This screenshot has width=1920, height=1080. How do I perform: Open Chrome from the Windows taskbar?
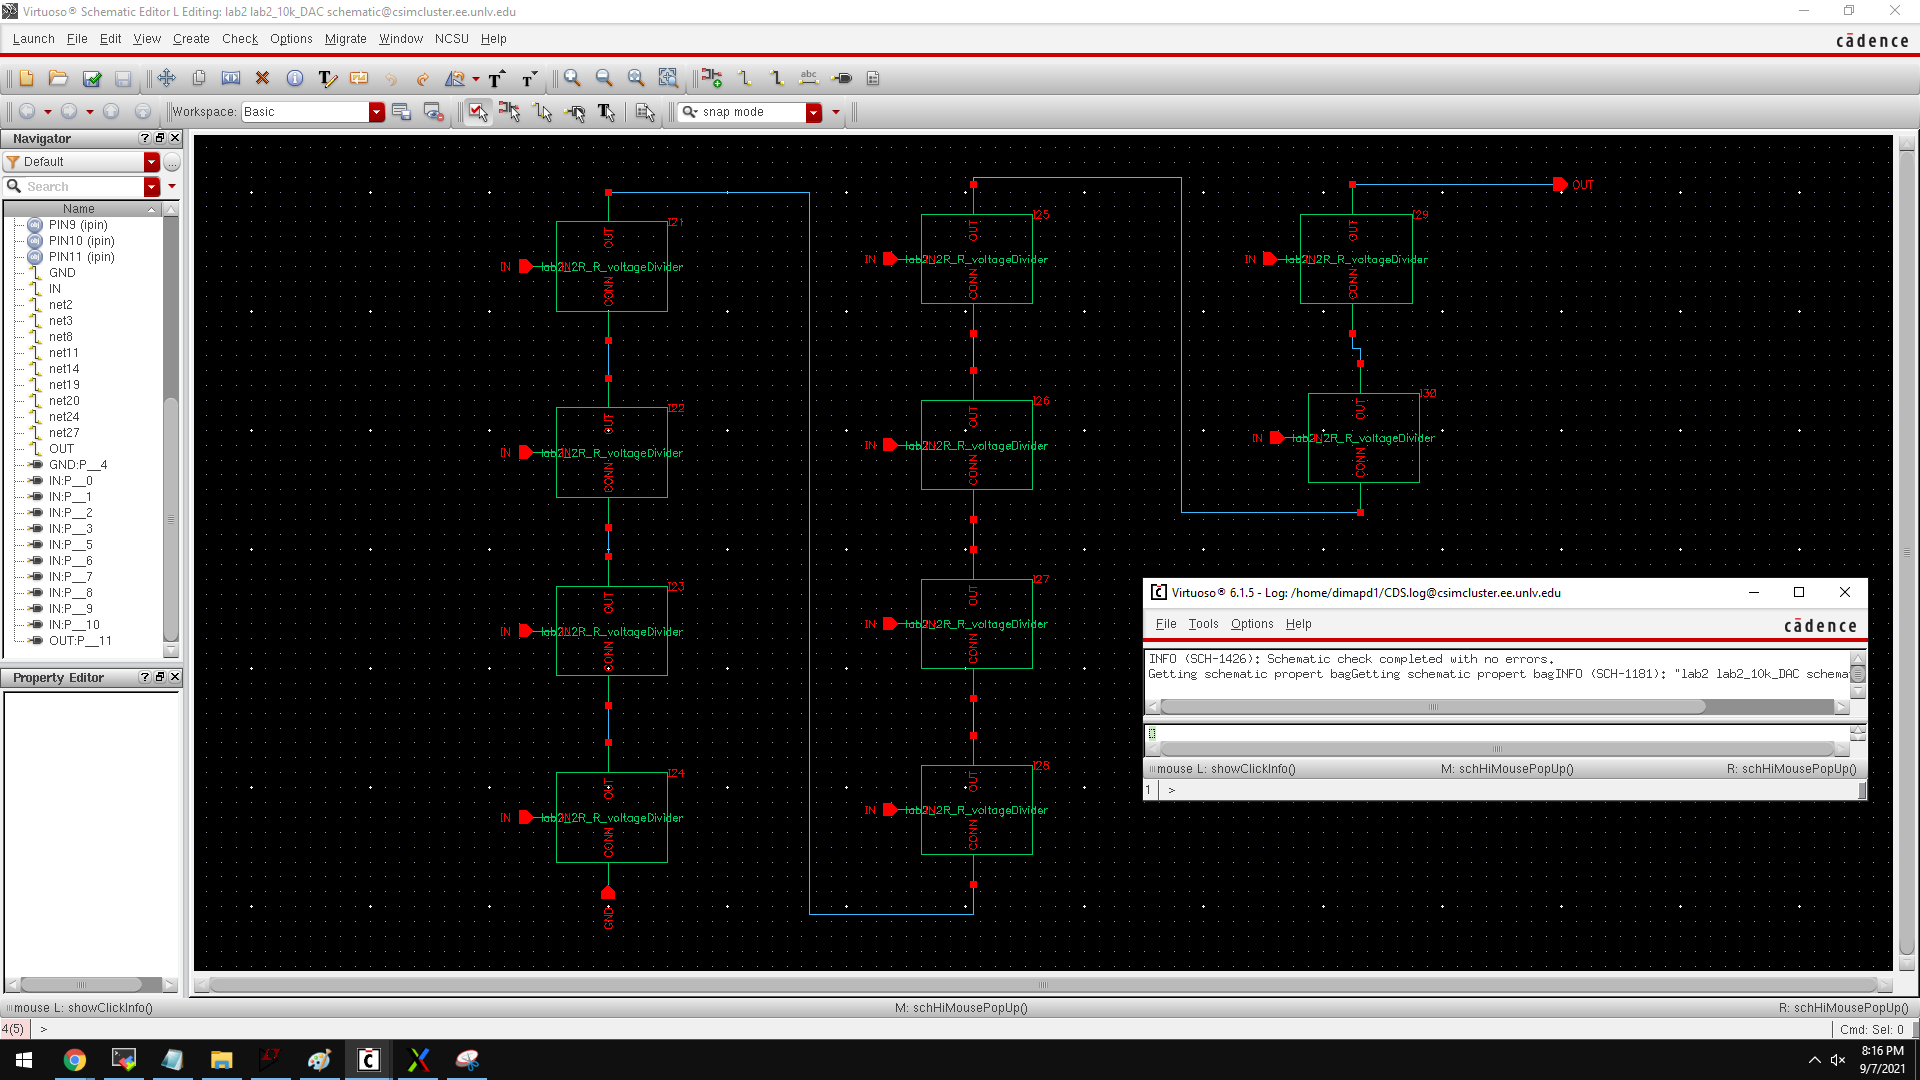click(75, 1060)
